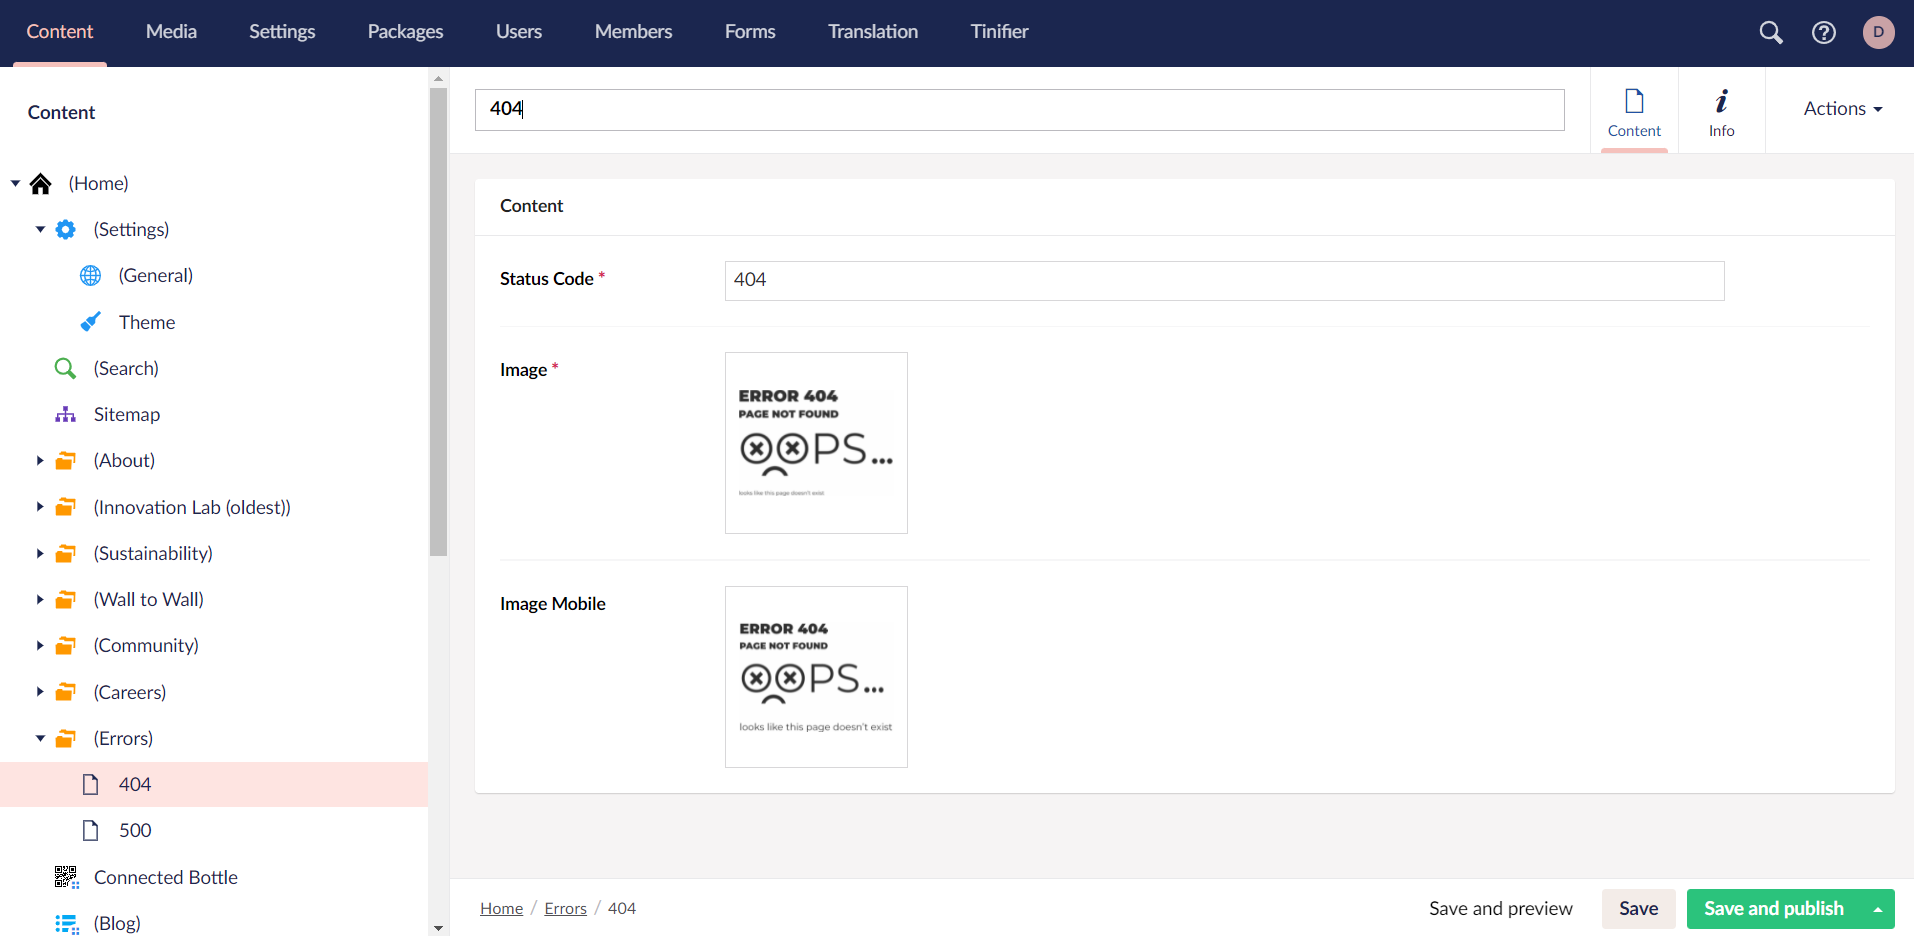Open the global search magnifier in top bar
1914x936 pixels.
click(1770, 32)
